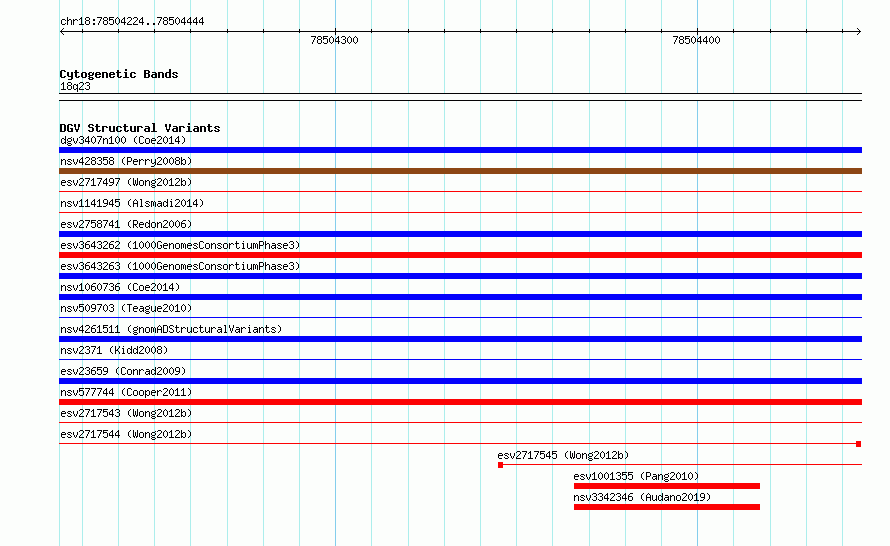This screenshot has height=546, width=890.
Task: Click the nsv577744 (Cooper2011) label
Action: click(126, 392)
